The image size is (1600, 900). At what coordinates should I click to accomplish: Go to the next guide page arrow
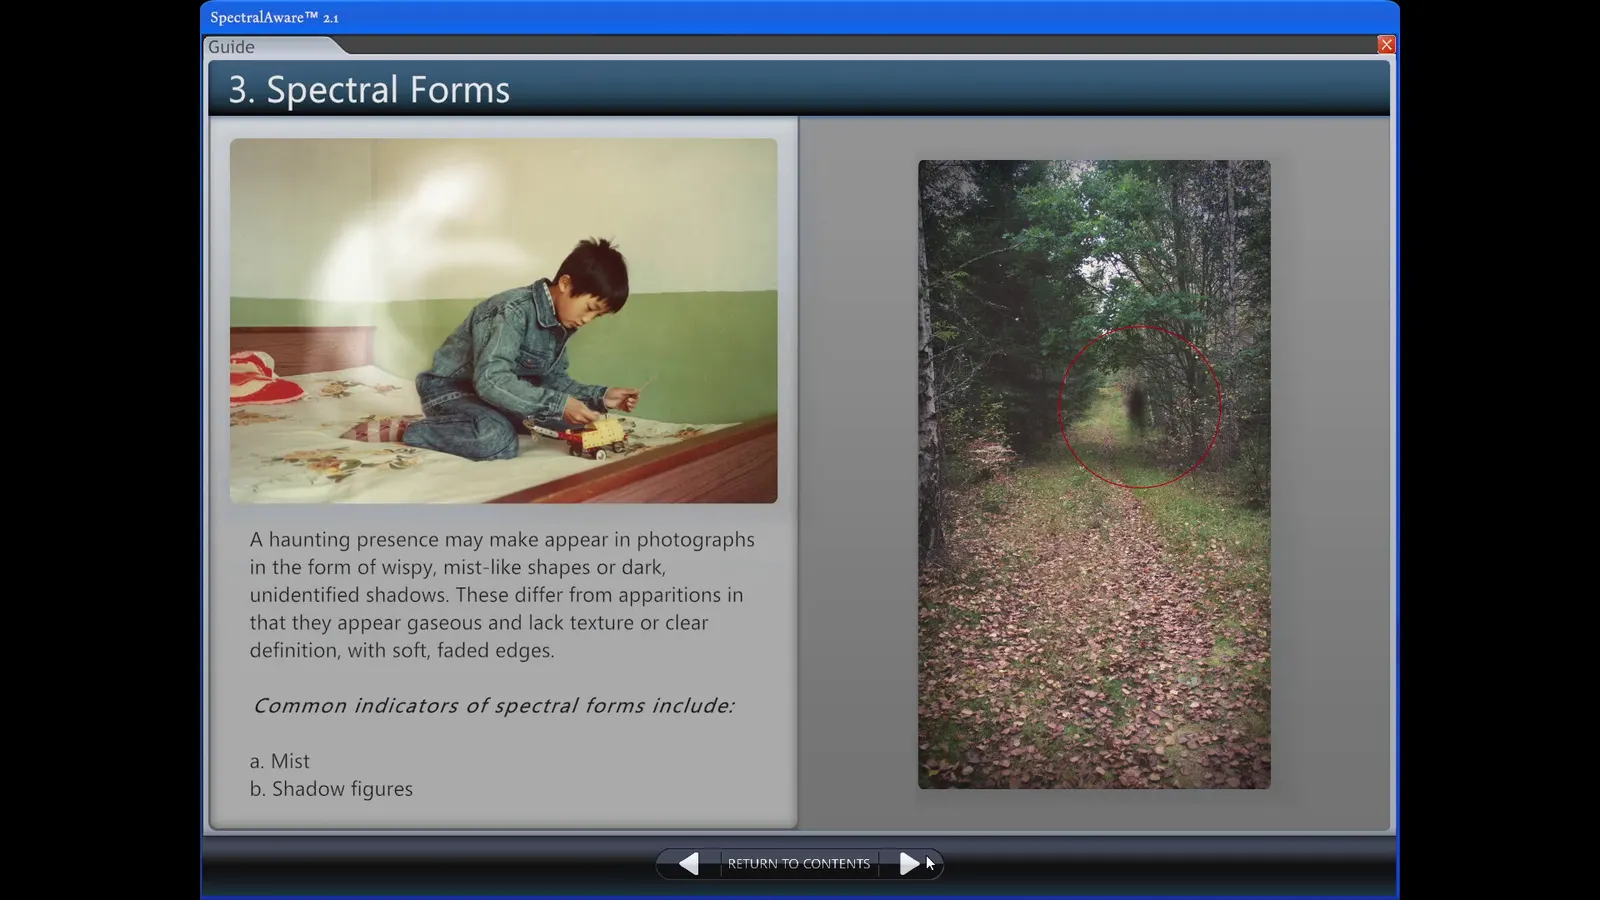908,863
